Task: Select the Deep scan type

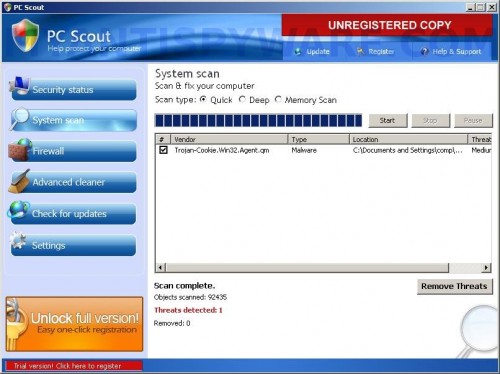Action: [x=242, y=99]
